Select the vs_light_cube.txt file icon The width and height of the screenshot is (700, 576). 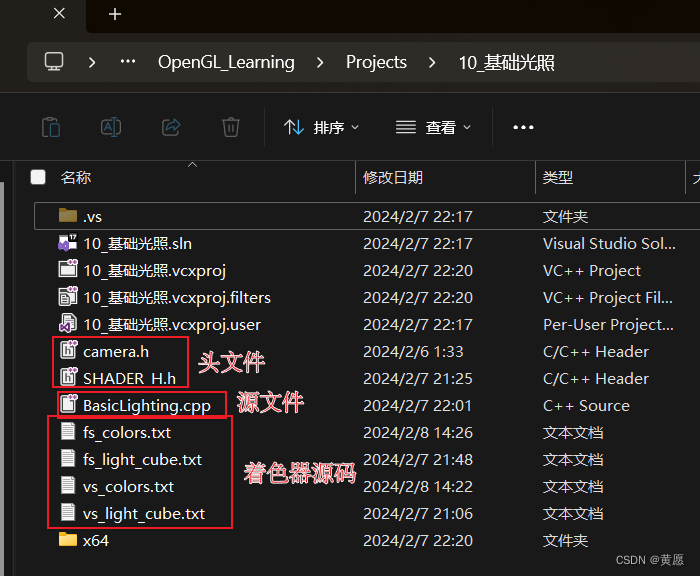point(68,512)
